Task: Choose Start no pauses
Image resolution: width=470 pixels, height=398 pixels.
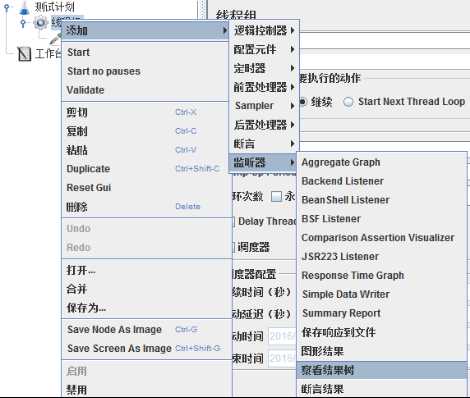Action: click(x=145, y=71)
